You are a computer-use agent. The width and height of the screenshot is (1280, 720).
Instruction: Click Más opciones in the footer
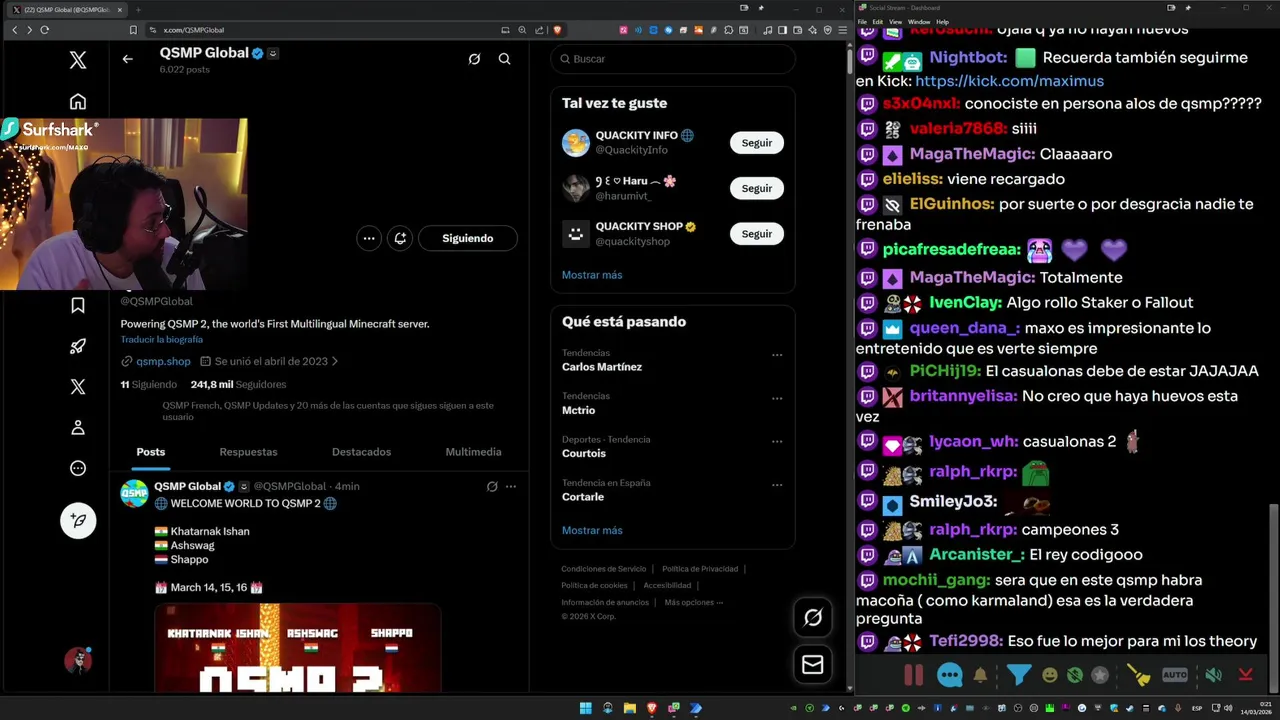click(693, 603)
